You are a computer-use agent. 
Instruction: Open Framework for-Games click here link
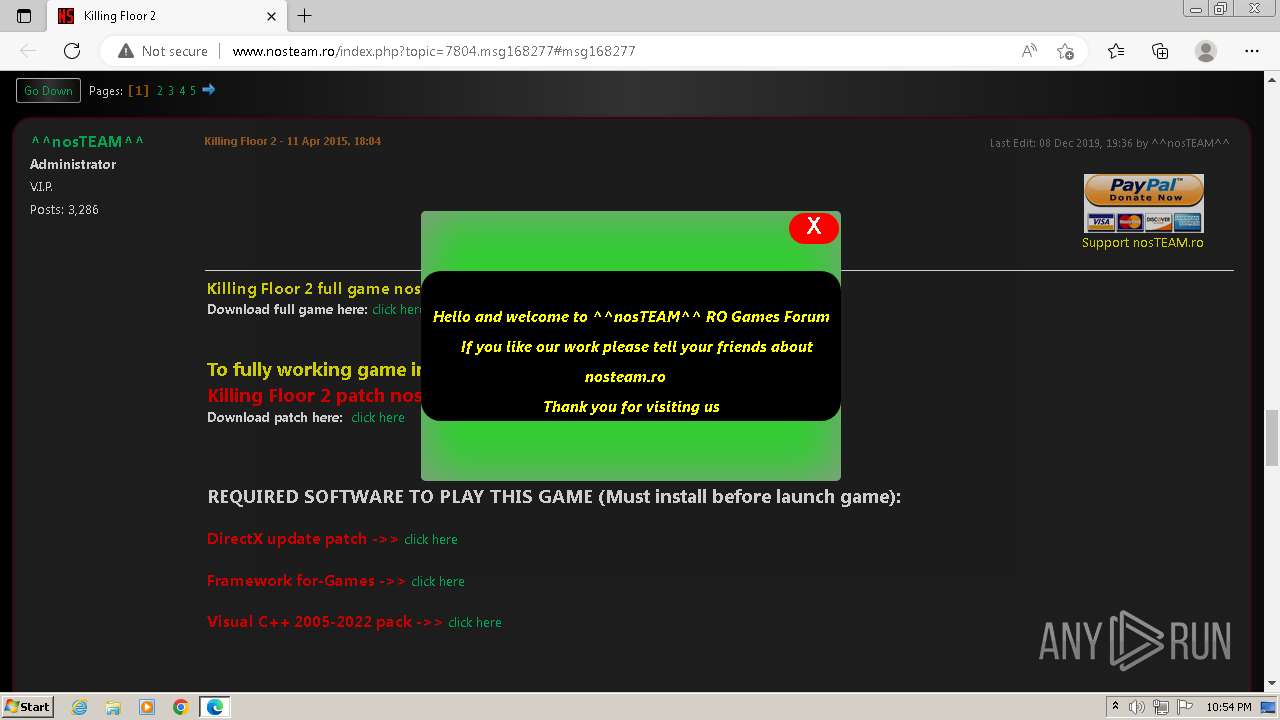(438, 581)
